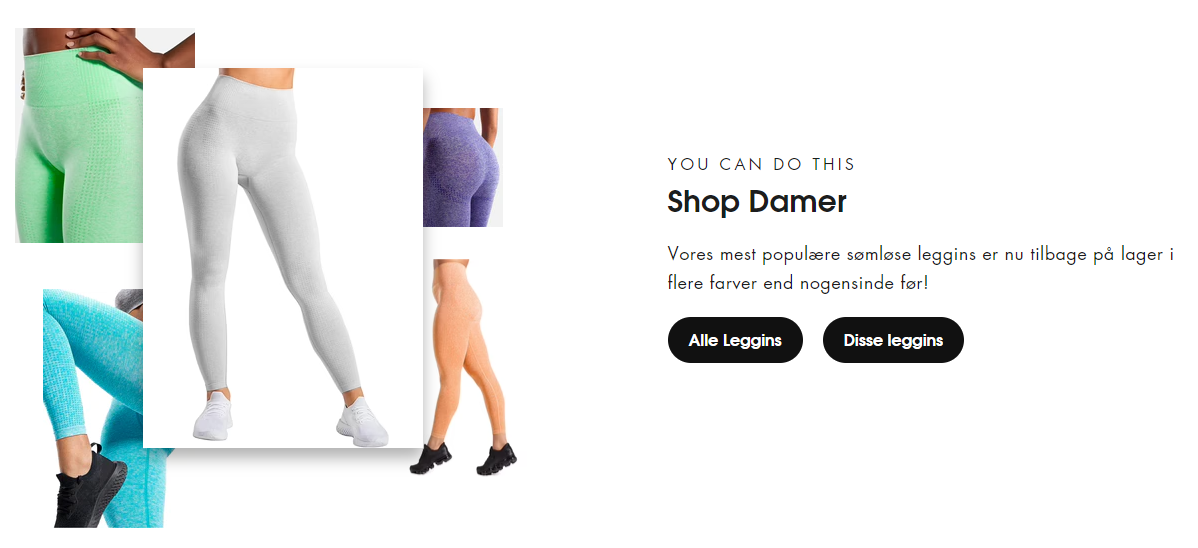Choose the purple leggings thumbnail
This screenshot has height=548, width=1198.
coord(462,167)
